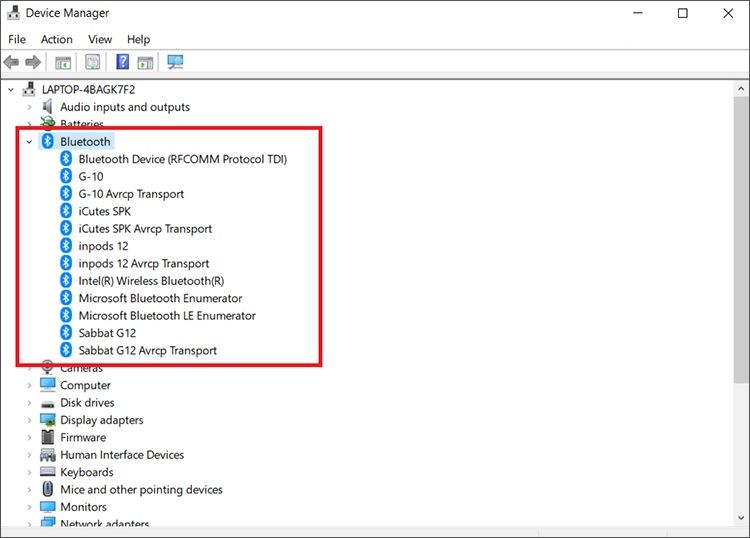Select the iCutes SPK device
This screenshot has width=750, height=538.
click(x=105, y=211)
